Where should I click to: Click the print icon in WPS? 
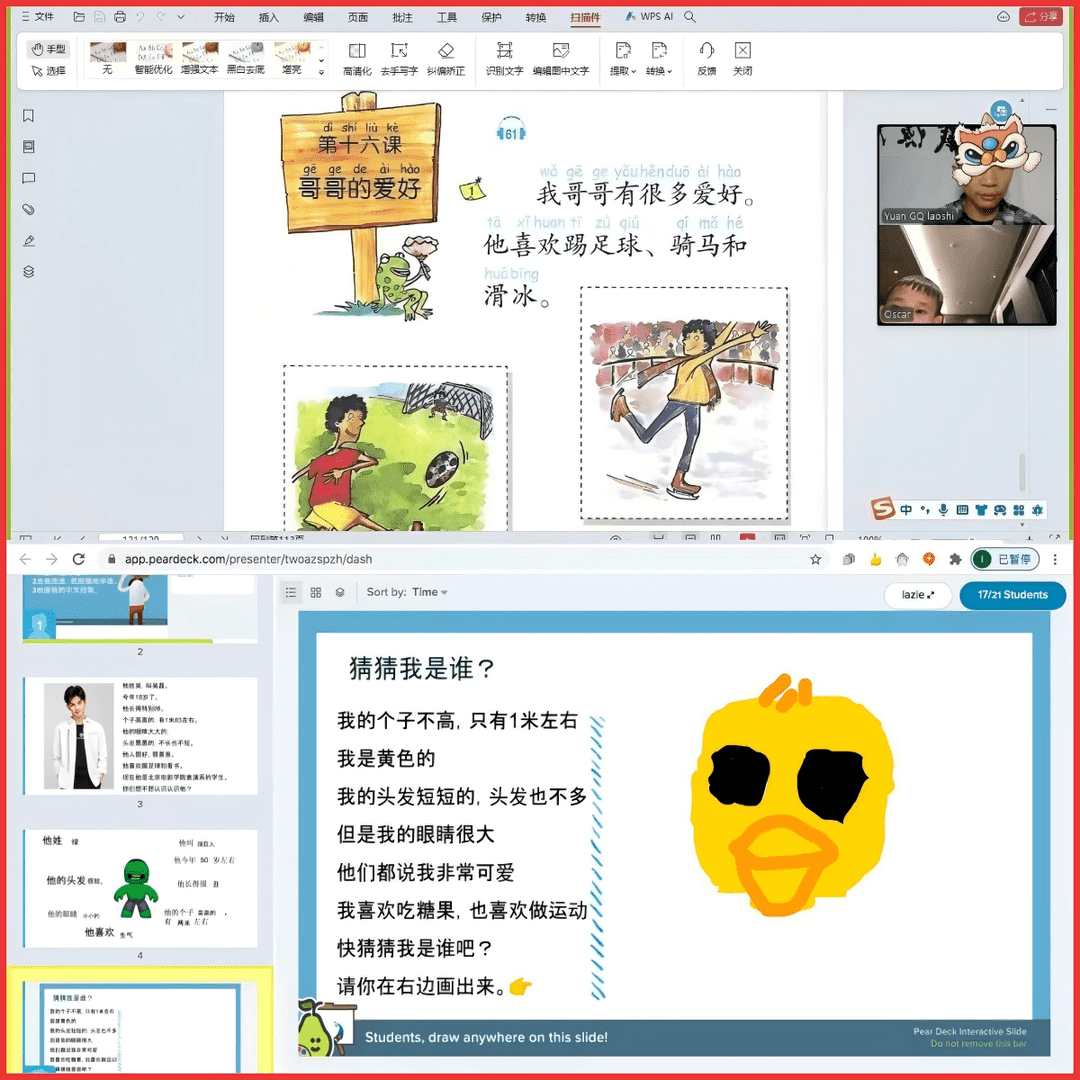click(x=120, y=17)
